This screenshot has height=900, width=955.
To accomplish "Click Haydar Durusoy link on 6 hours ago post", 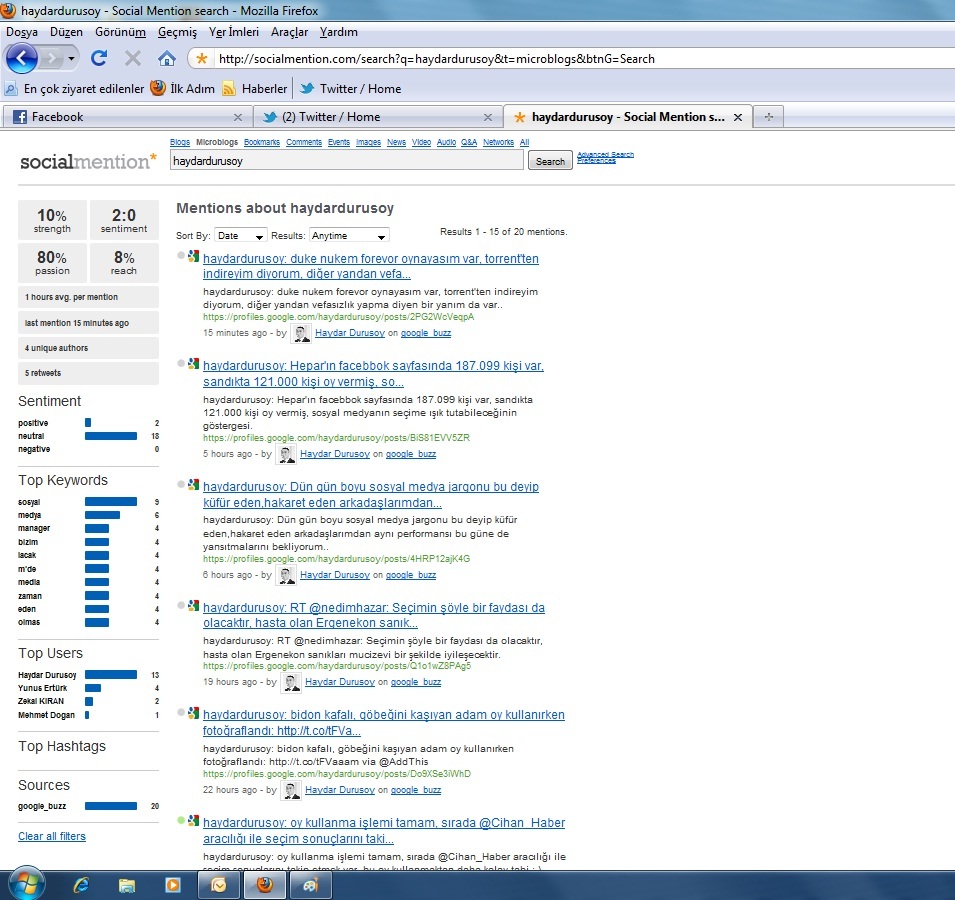I will point(335,575).
